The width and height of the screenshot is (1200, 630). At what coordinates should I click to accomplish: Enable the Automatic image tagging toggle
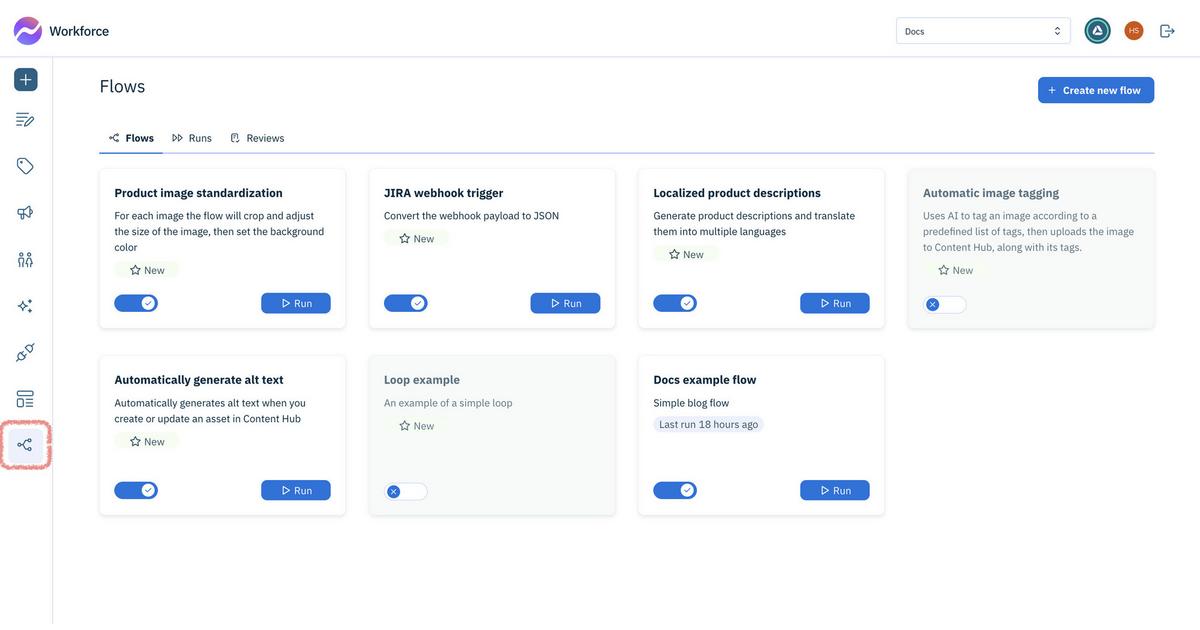coord(945,304)
